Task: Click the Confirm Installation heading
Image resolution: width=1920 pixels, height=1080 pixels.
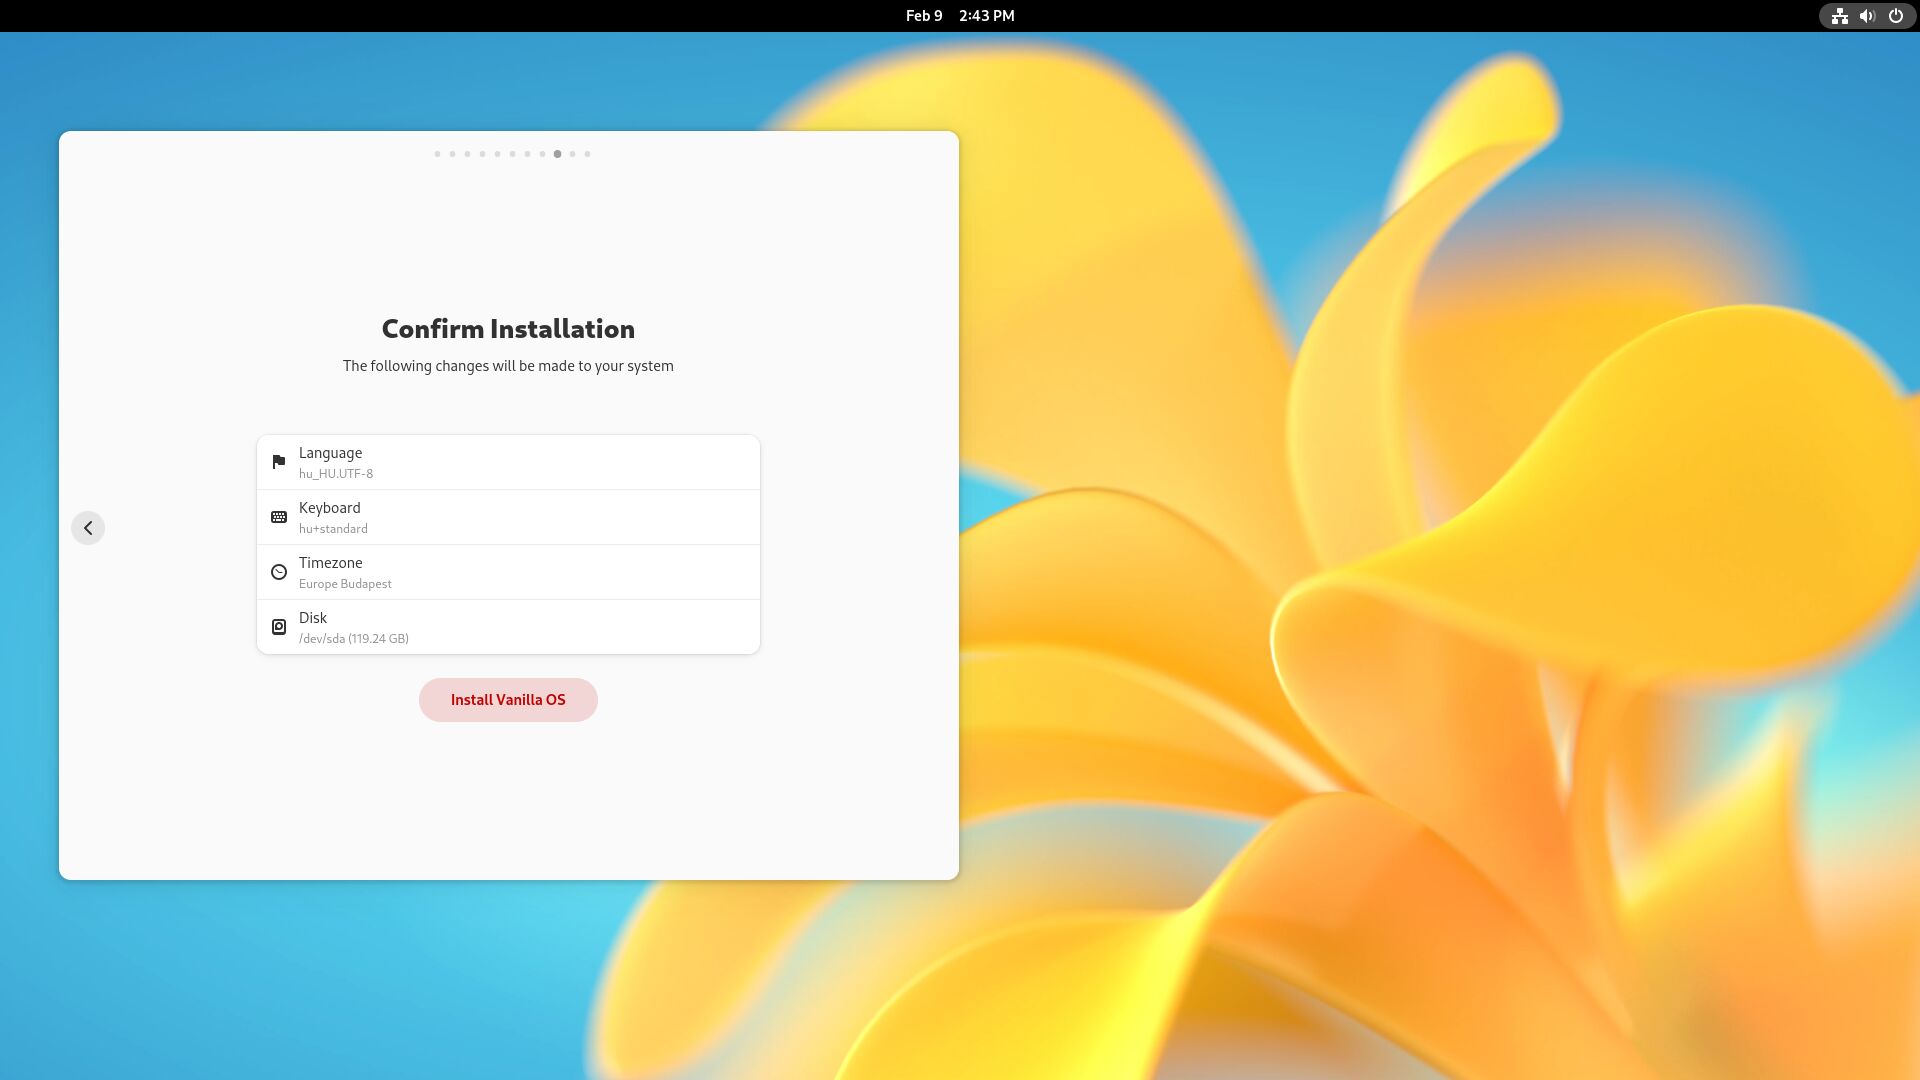Action: [x=508, y=329]
